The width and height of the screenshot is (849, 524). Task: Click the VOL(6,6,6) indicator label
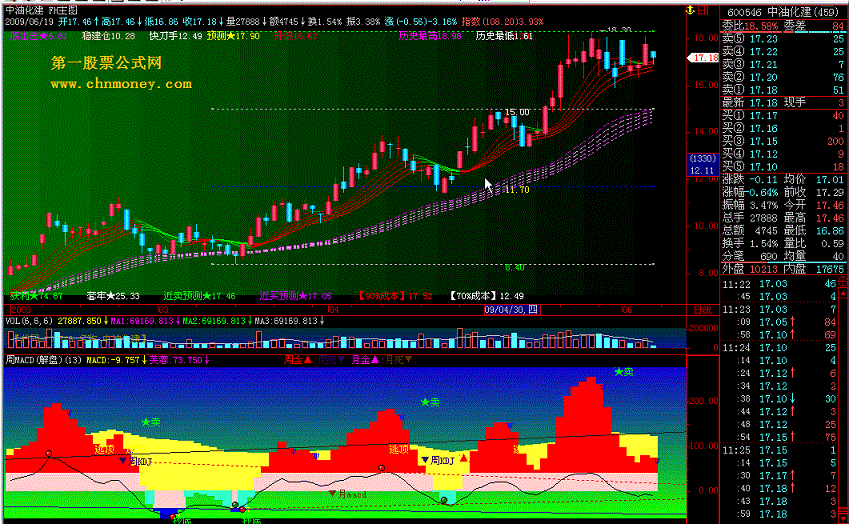(x=29, y=321)
